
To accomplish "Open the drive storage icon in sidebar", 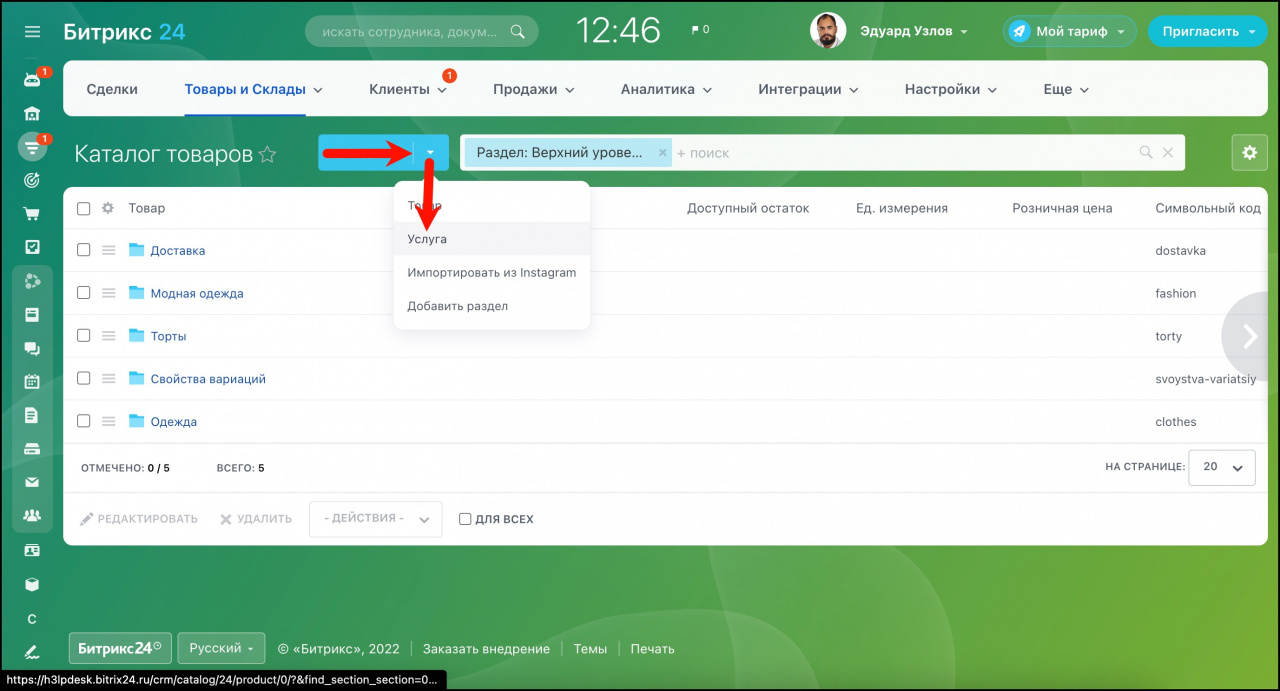I will click(32, 448).
